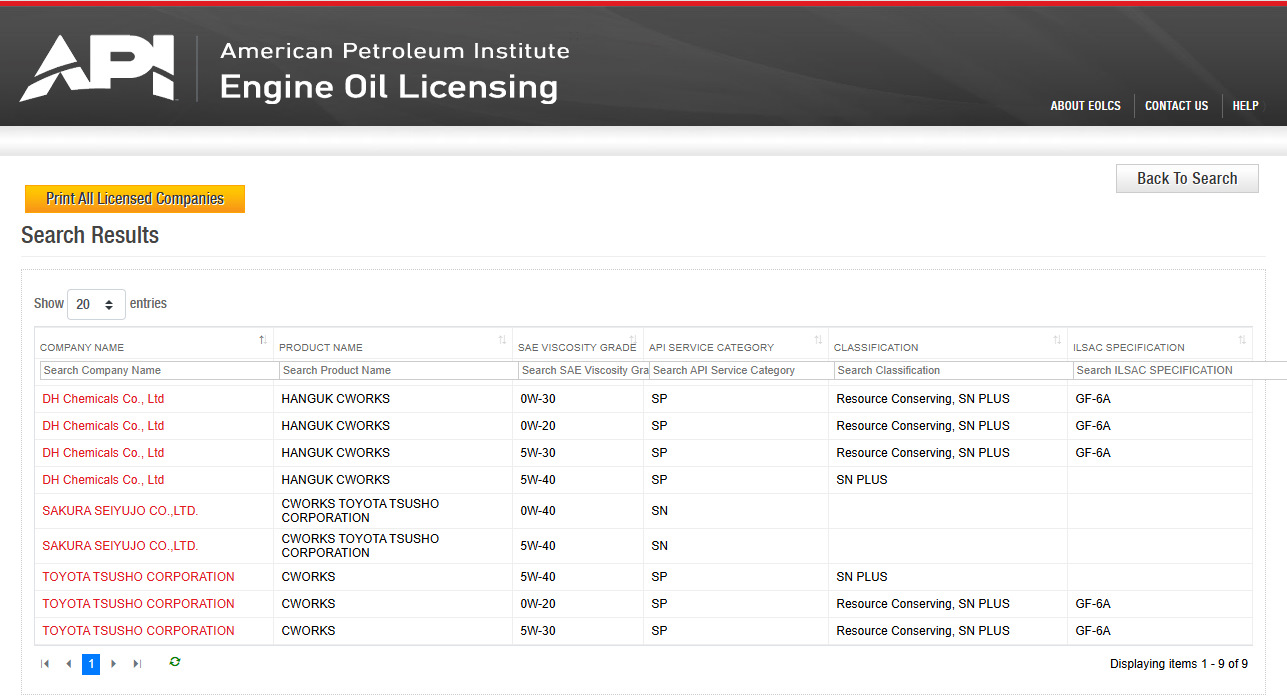
Task: Click SN PLUS in DH Chemicals 5W-40 row
Action: tap(862, 480)
